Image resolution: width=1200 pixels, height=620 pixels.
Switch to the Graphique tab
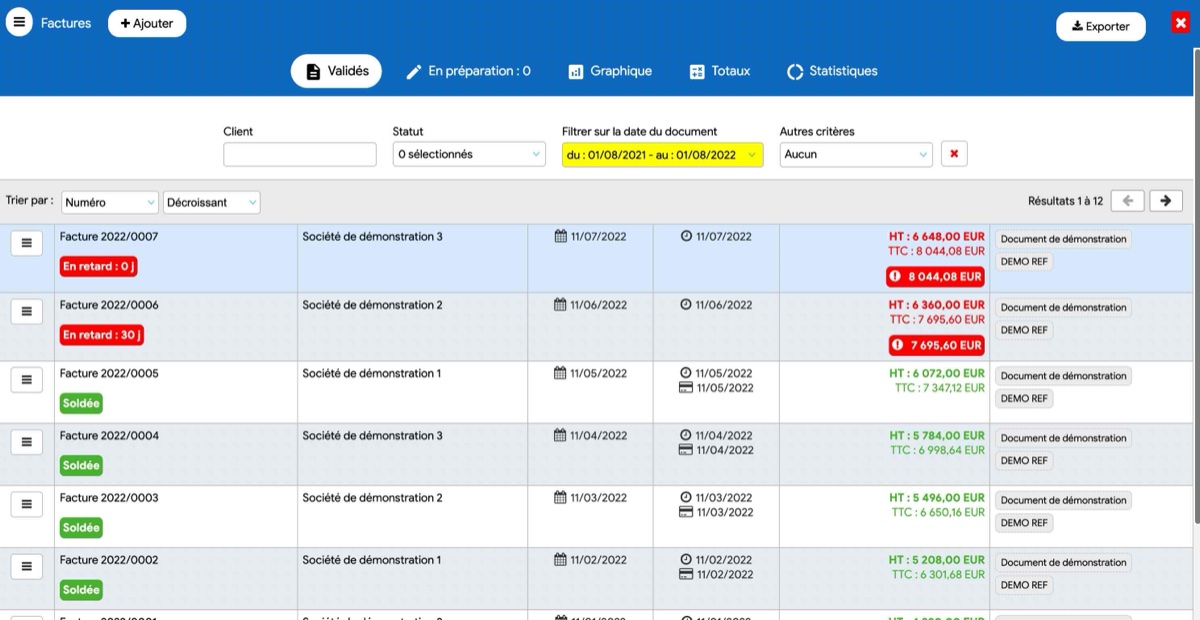[609, 71]
